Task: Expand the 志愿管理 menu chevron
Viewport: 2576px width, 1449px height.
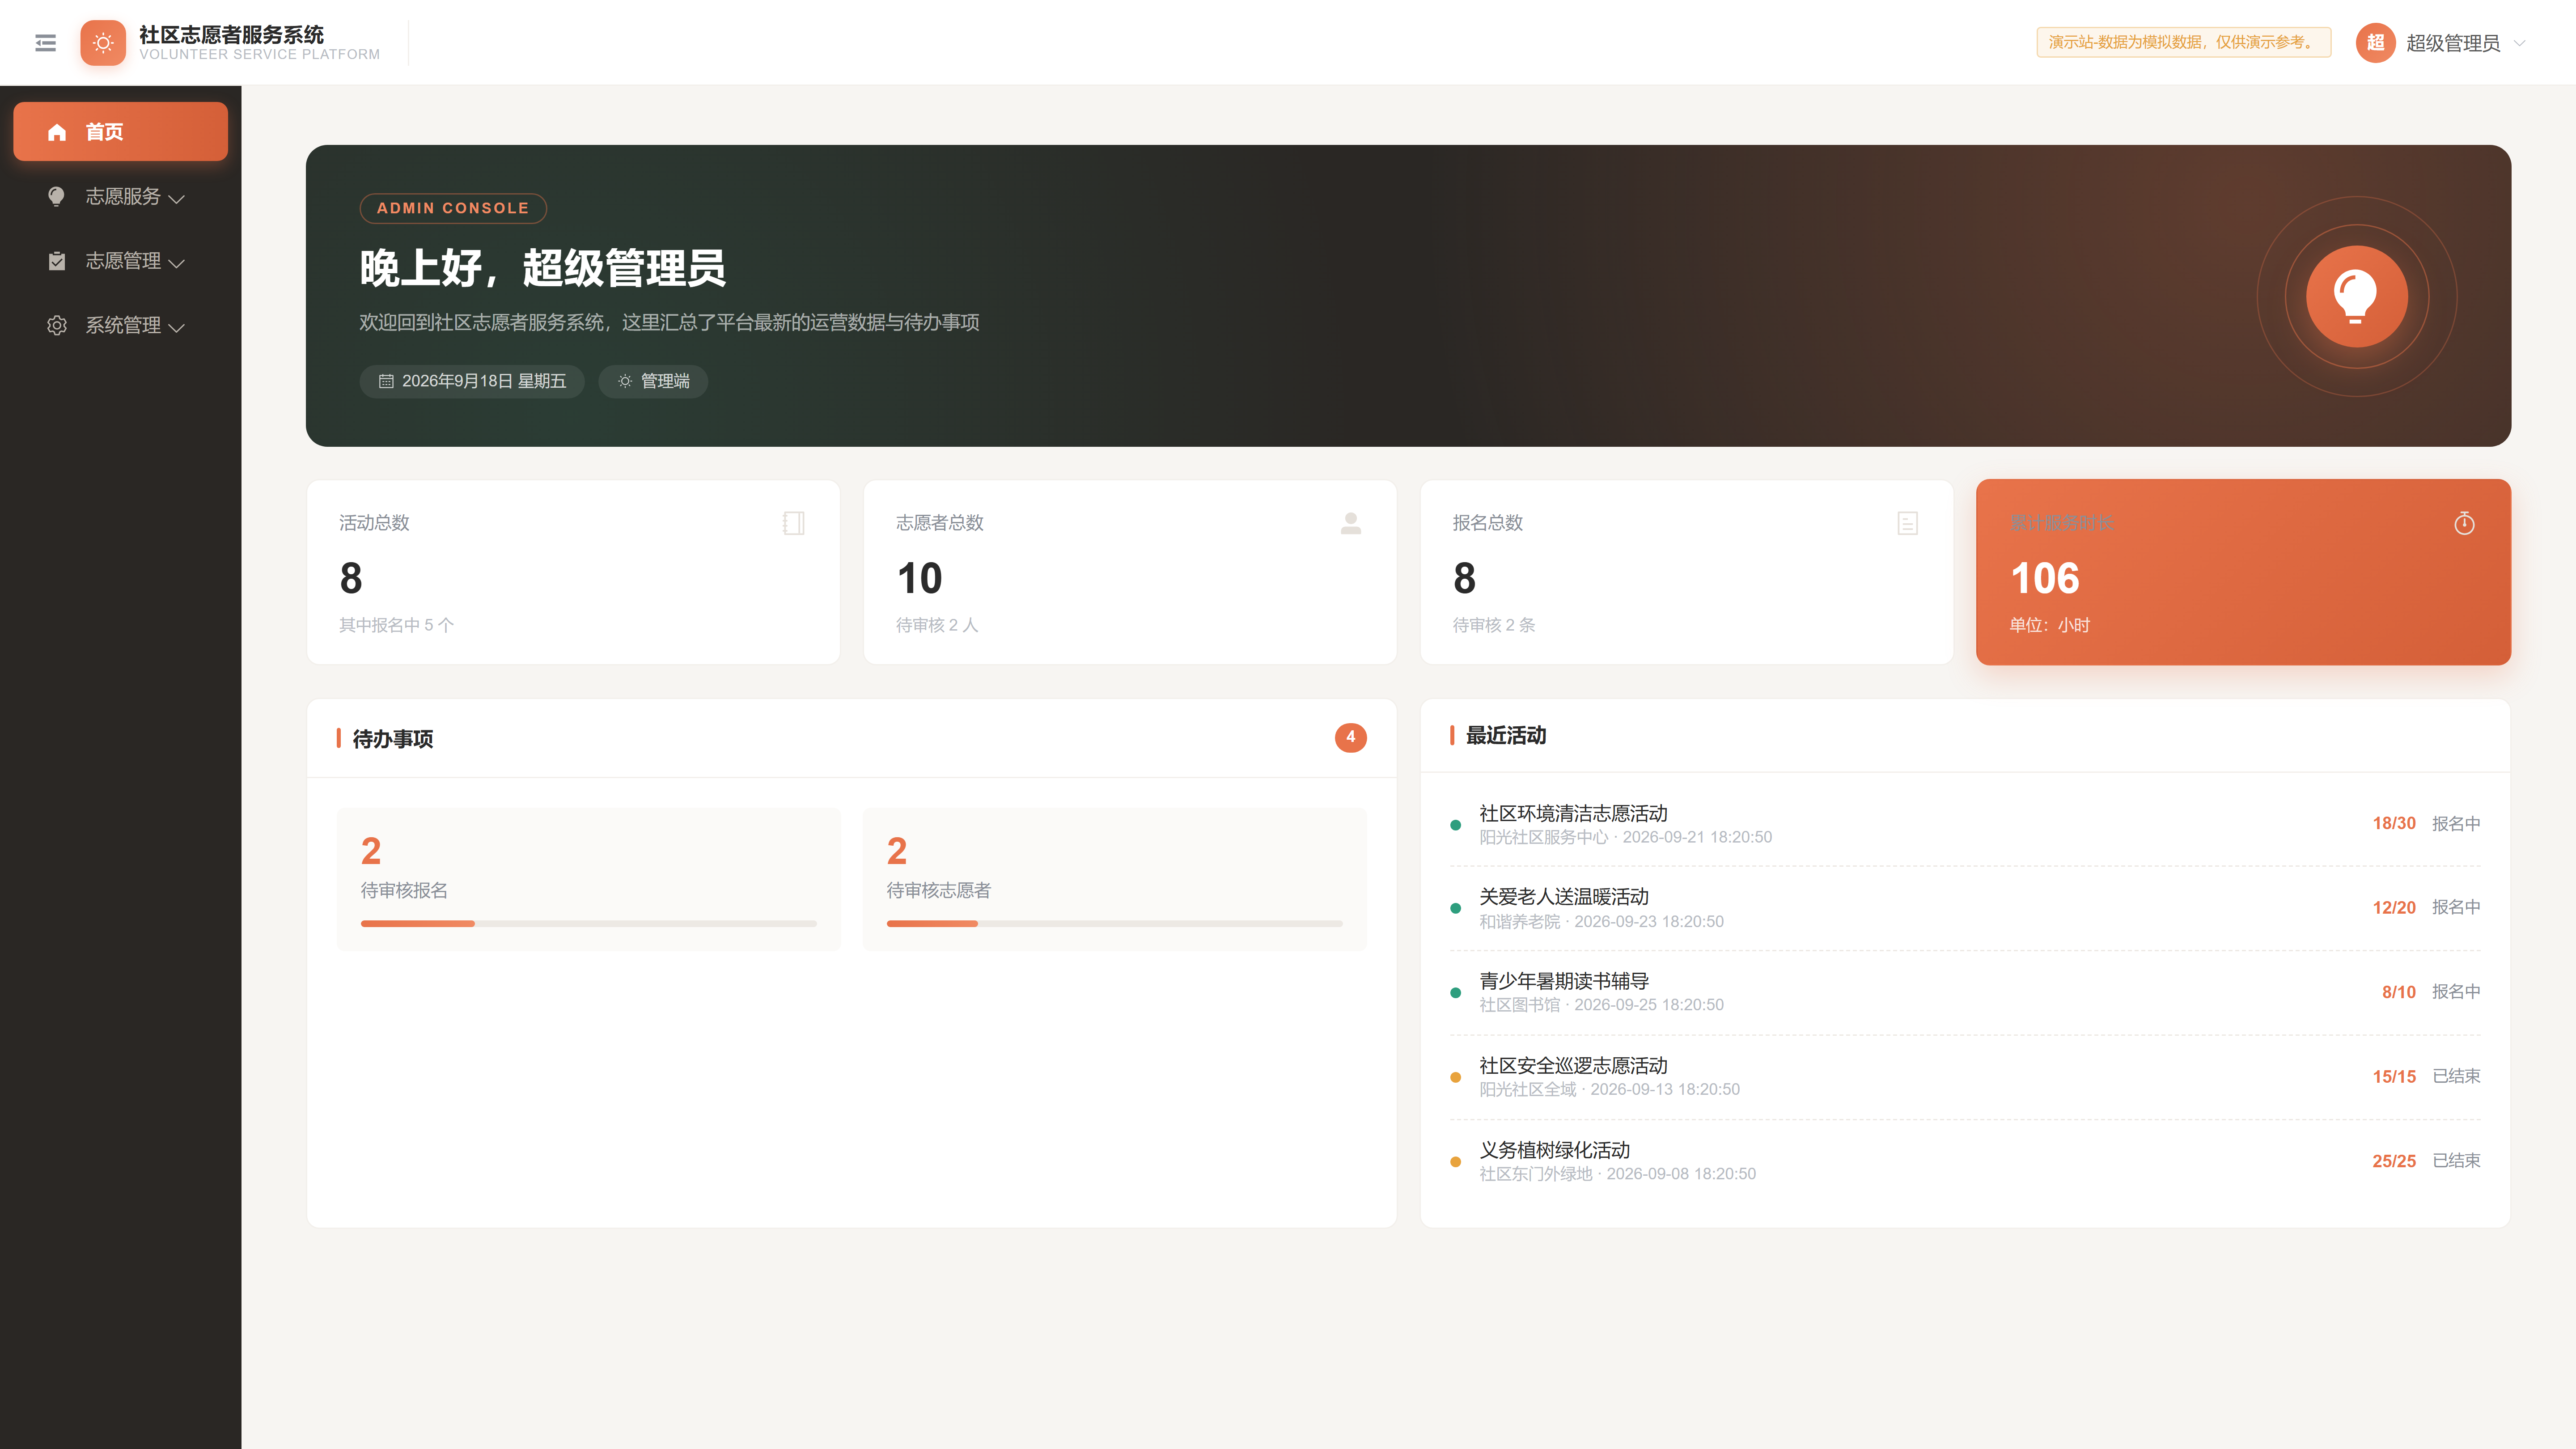Action: pos(177,263)
